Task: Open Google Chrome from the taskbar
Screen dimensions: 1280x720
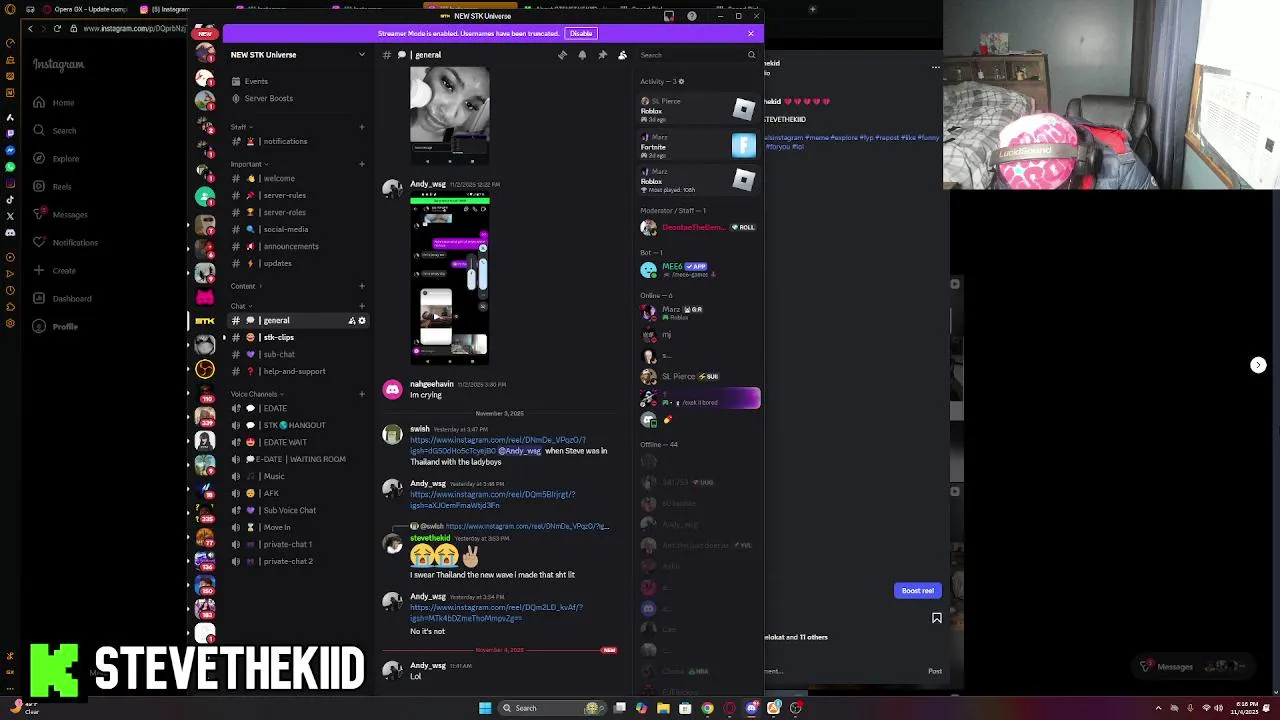Action: [707, 708]
